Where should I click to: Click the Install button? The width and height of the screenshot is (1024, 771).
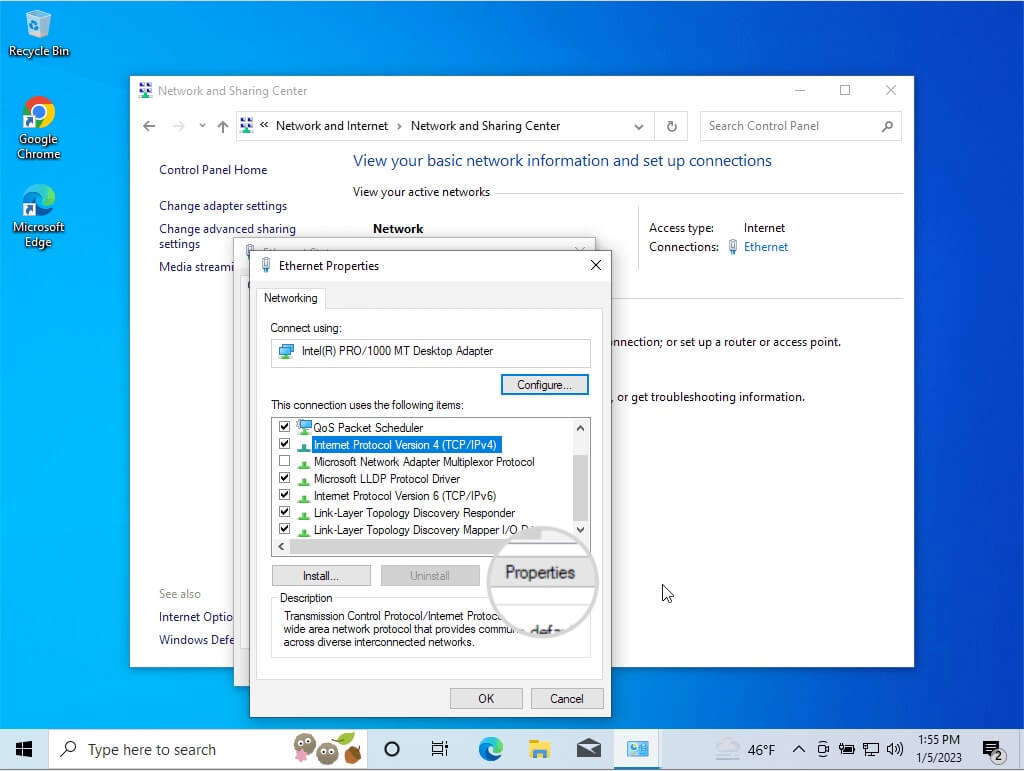click(x=321, y=576)
